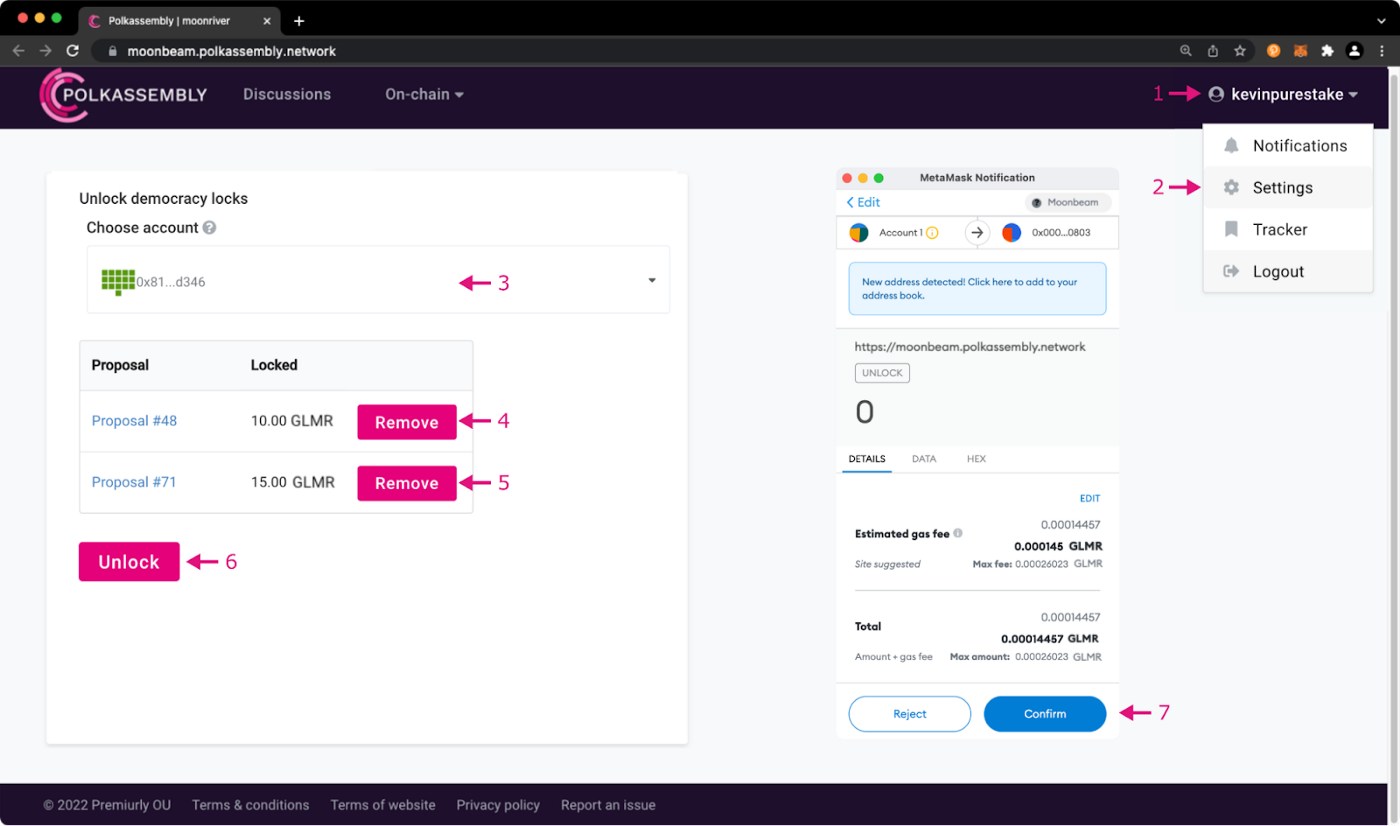Click Choose account help icon

click(210, 228)
